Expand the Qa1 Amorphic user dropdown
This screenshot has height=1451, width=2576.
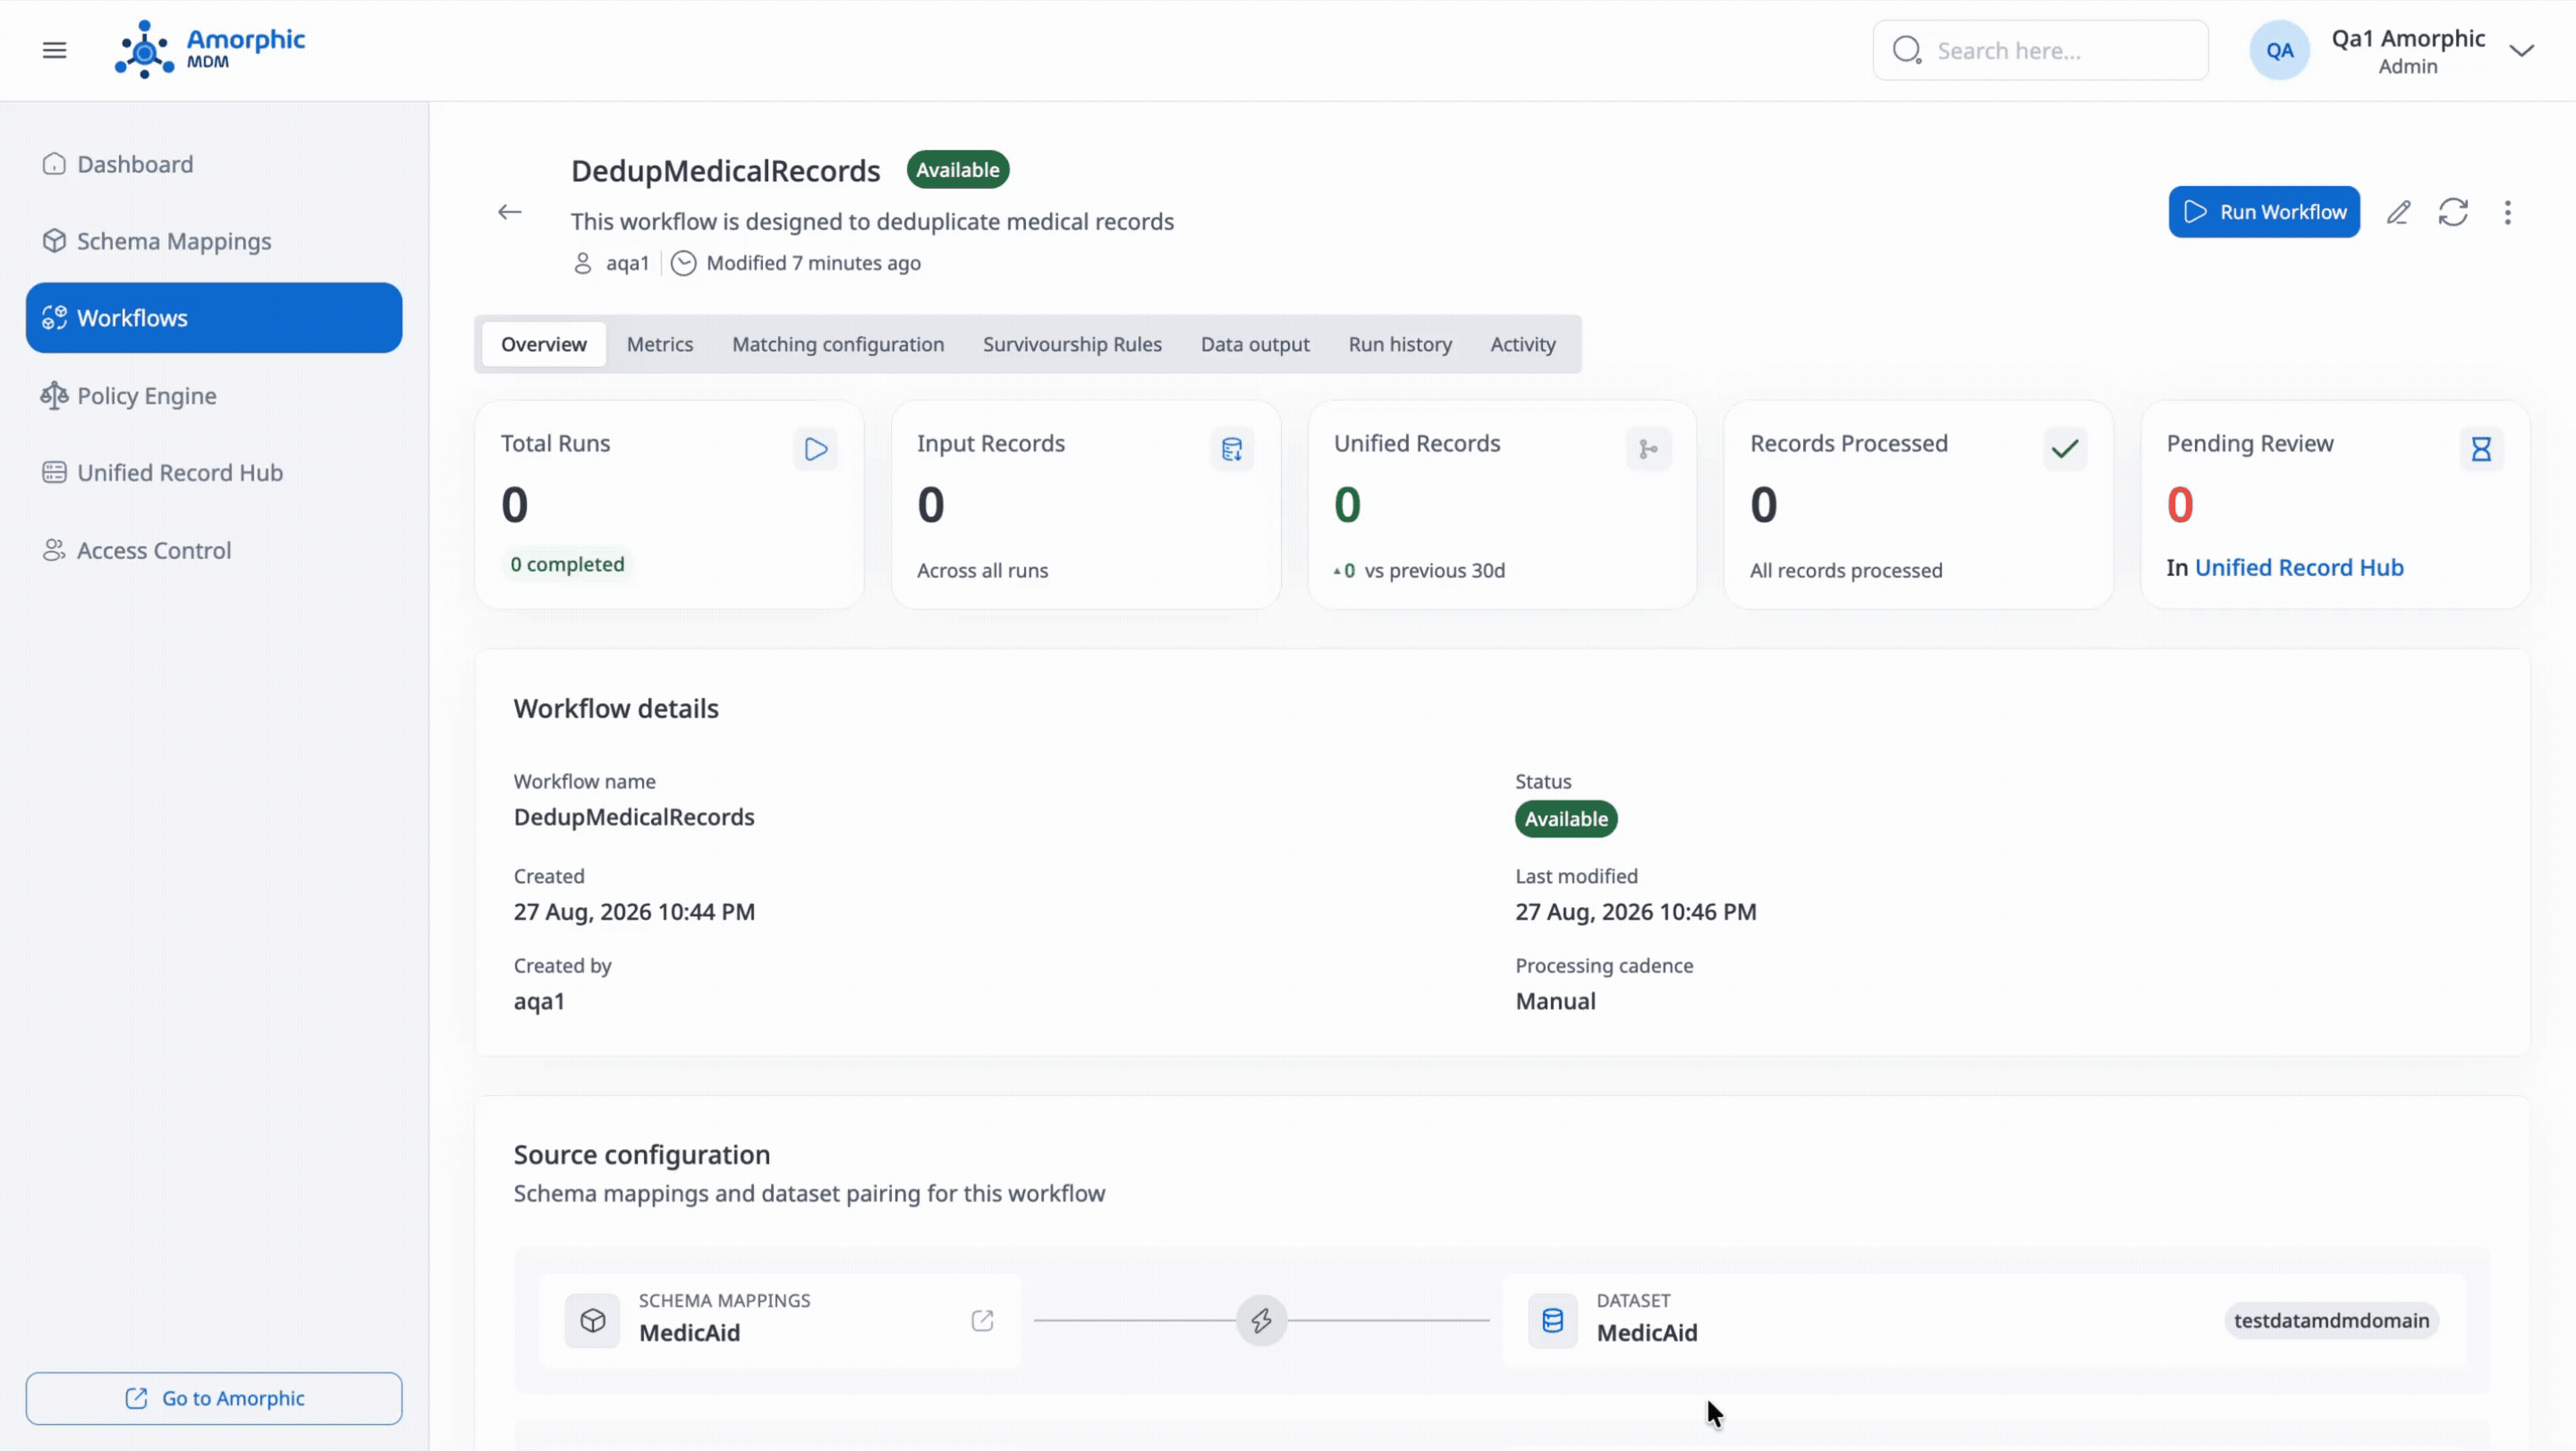click(2522, 50)
